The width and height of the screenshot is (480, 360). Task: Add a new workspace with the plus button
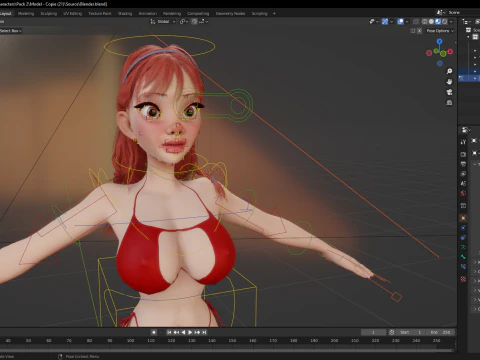tap(274, 14)
